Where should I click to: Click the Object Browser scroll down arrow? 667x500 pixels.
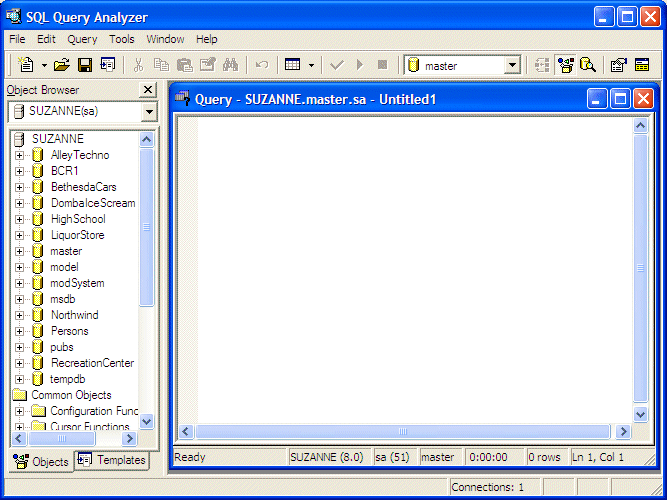[146, 422]
